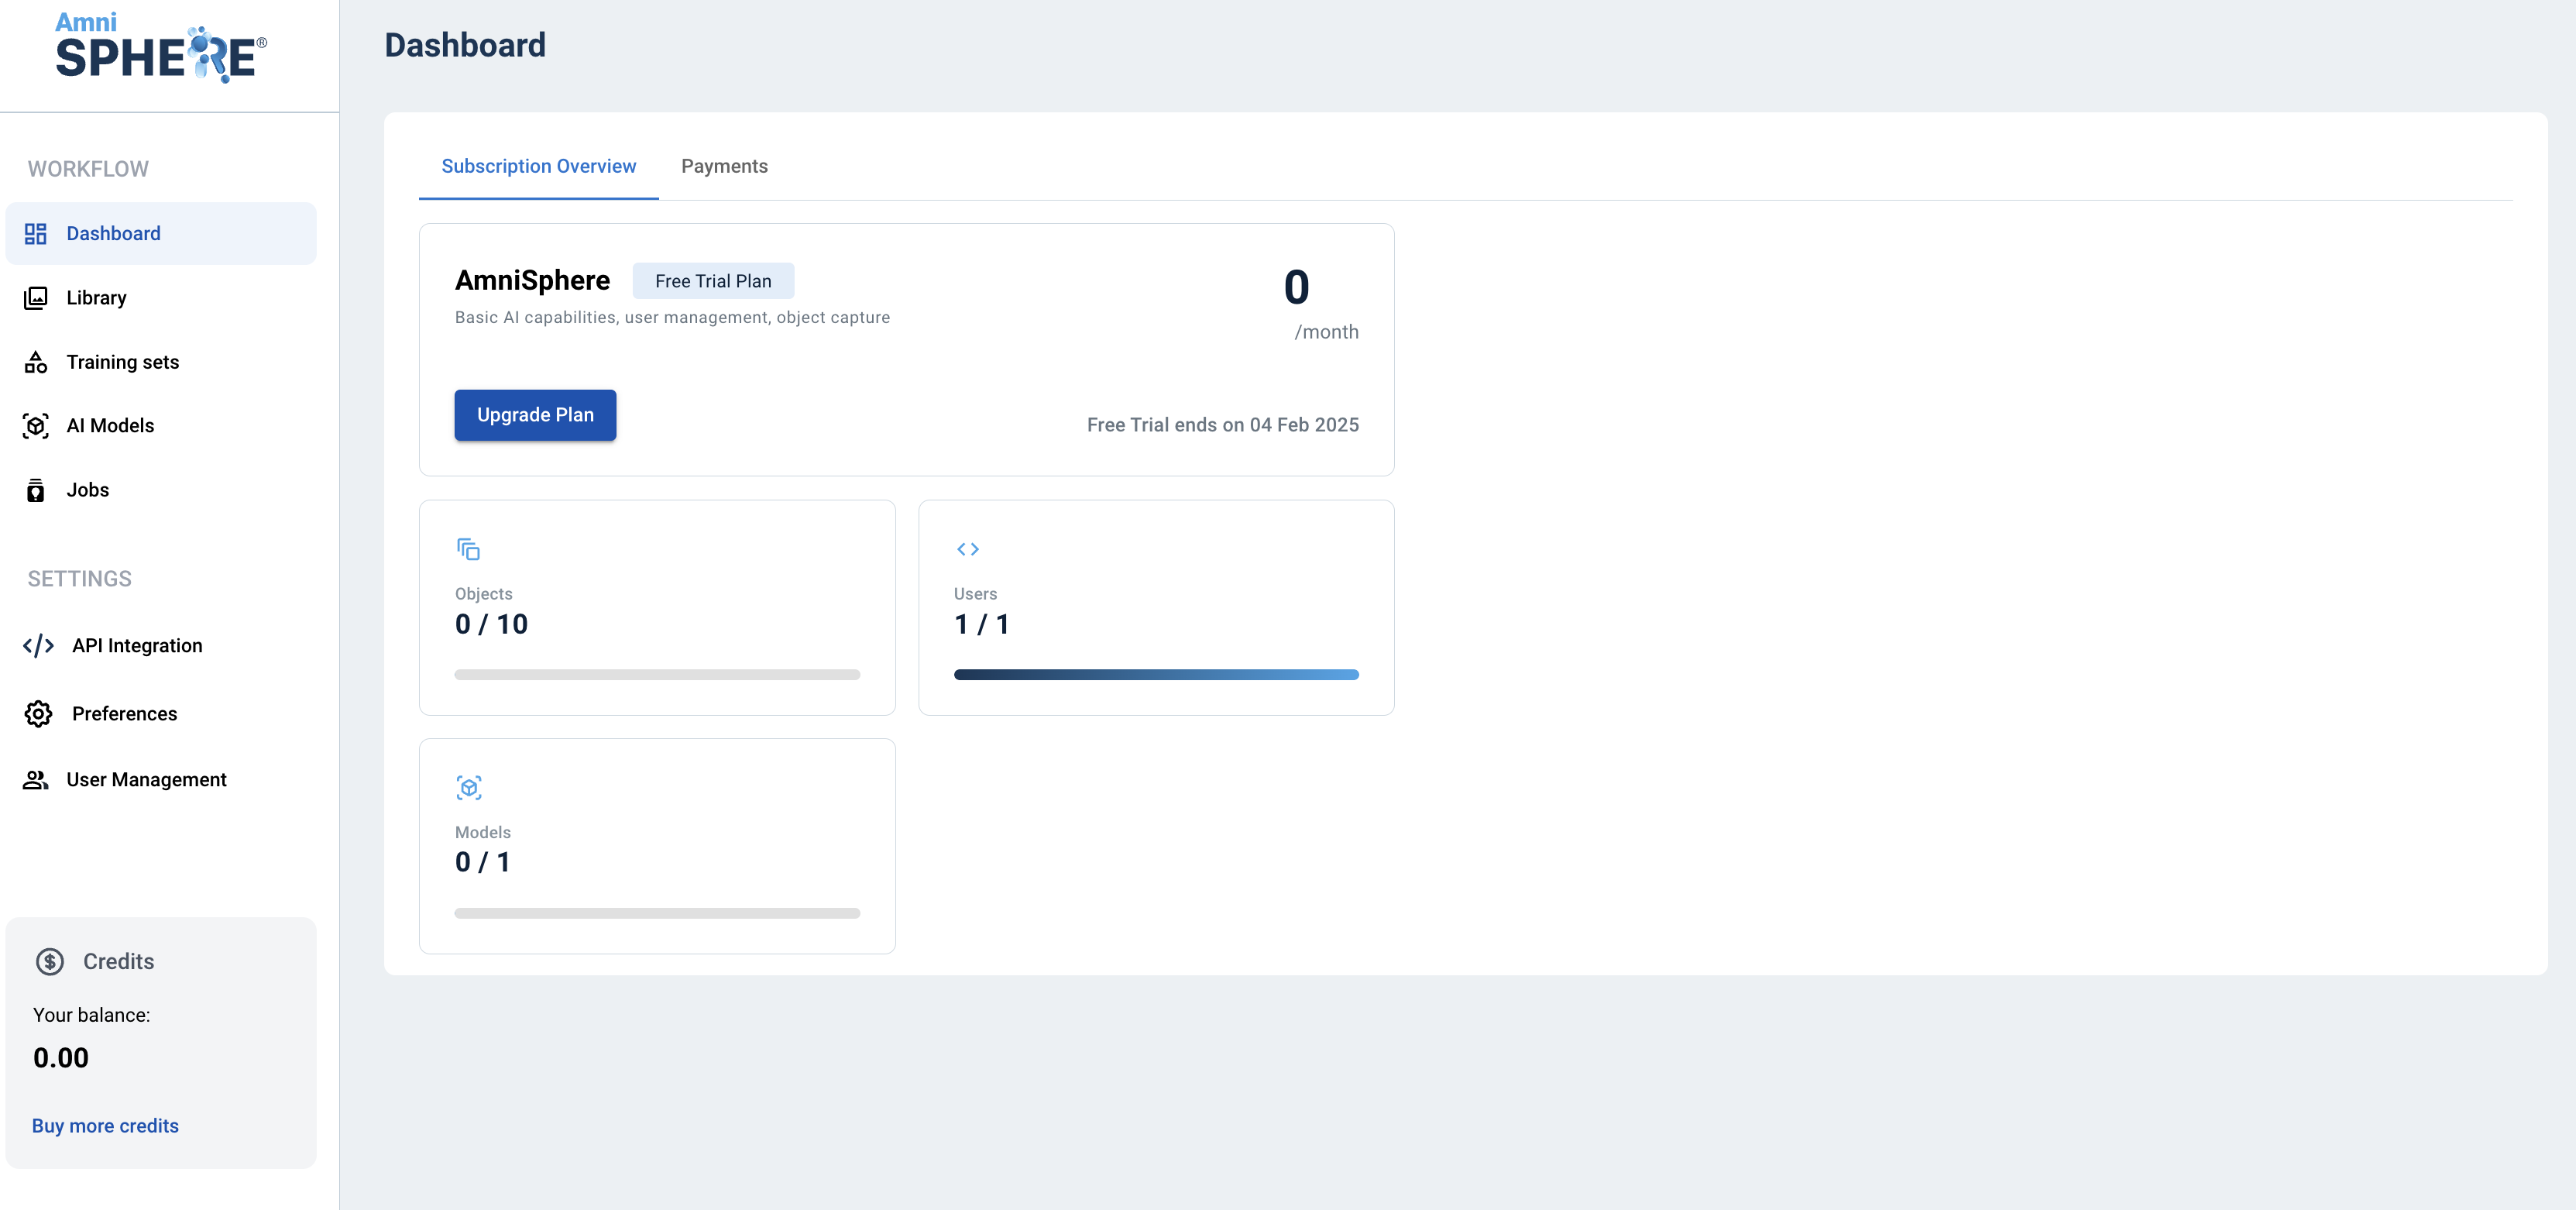Click the Objects 0 / 10 value
Screen dimensions: 2576x1210
click(491, 624)
